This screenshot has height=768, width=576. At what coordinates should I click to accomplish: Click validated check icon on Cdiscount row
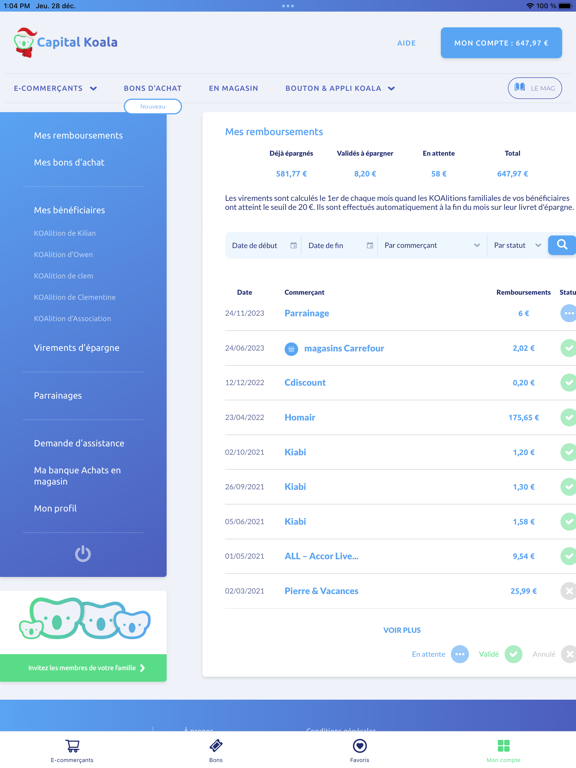coord(568,383)
